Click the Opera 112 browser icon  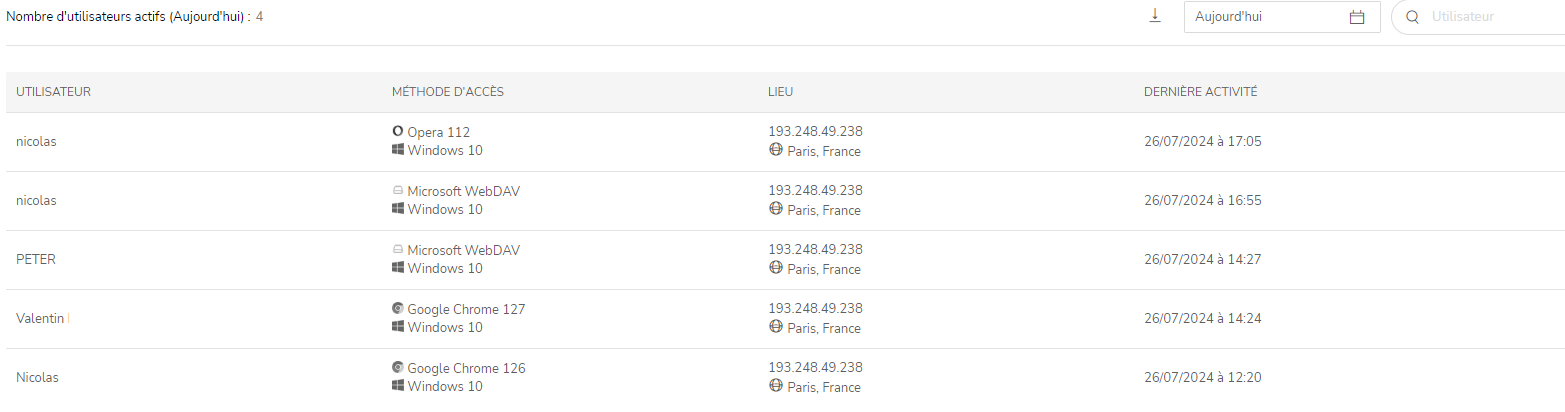pos(398,131)
